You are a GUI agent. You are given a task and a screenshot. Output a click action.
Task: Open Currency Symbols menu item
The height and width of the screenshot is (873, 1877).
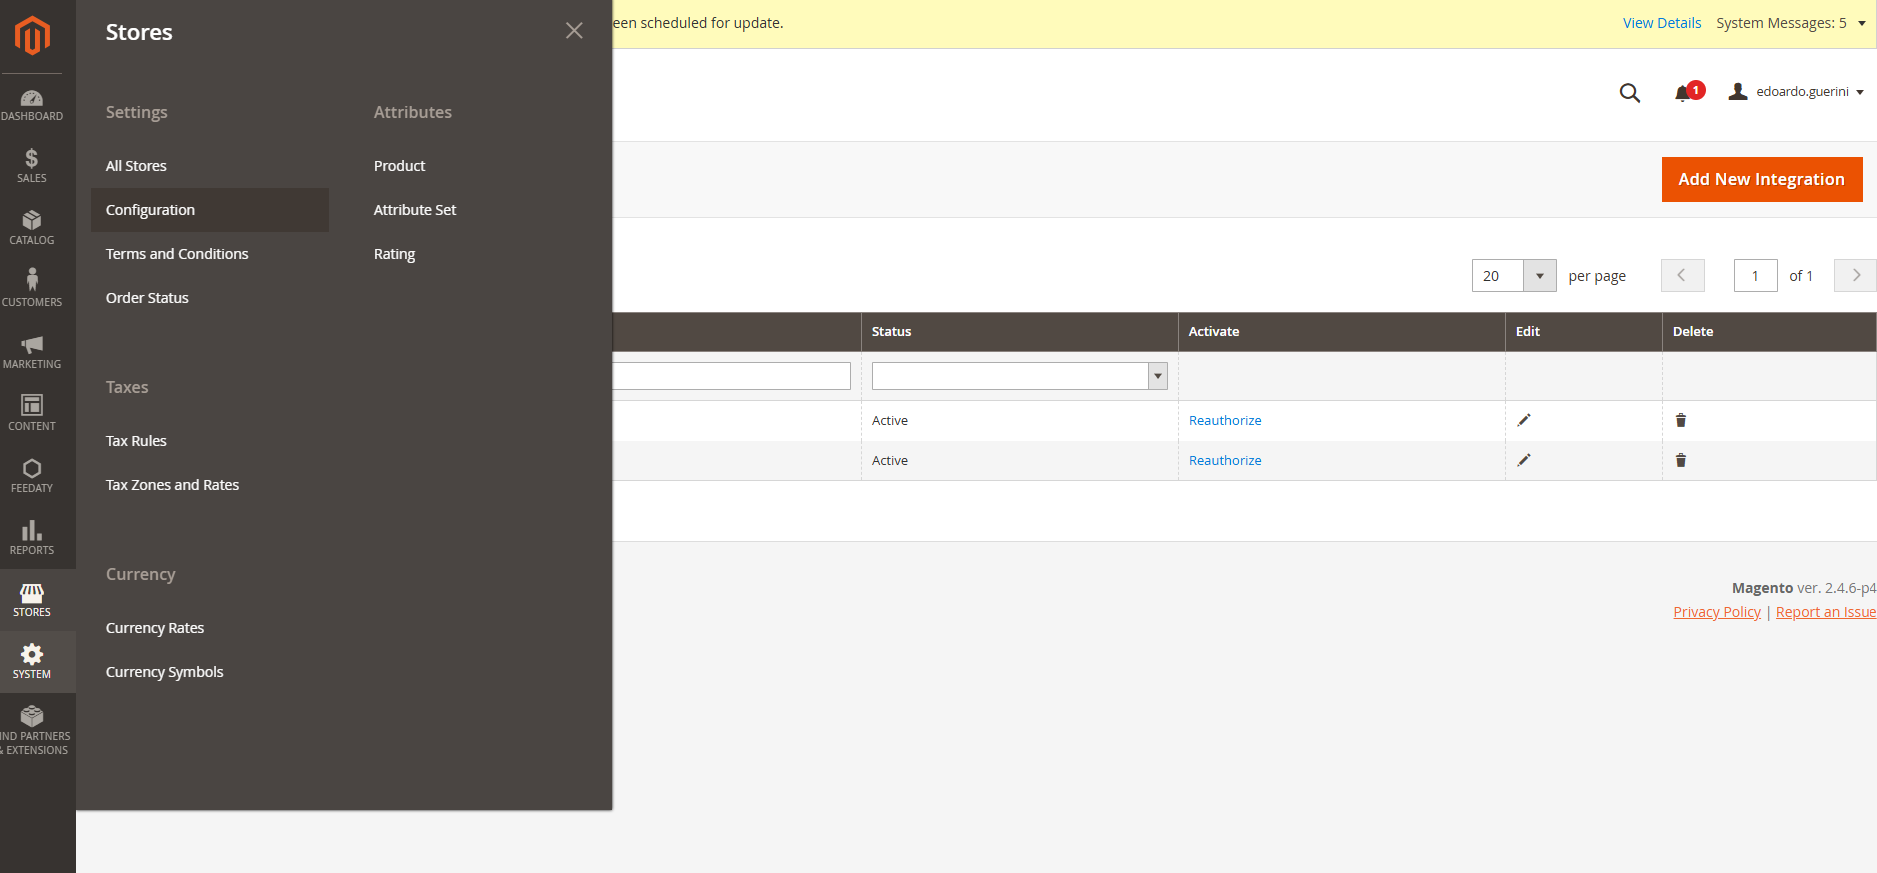click(164, 672)
